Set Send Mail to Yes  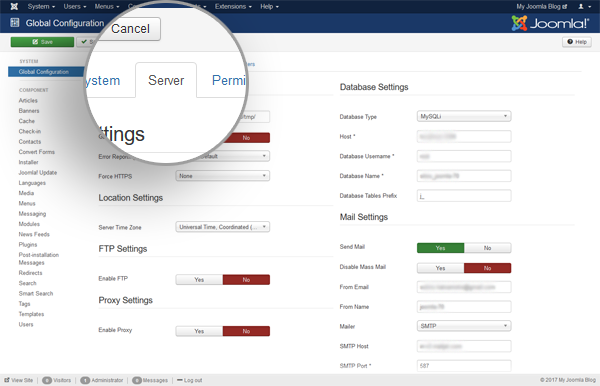point(440,248)
